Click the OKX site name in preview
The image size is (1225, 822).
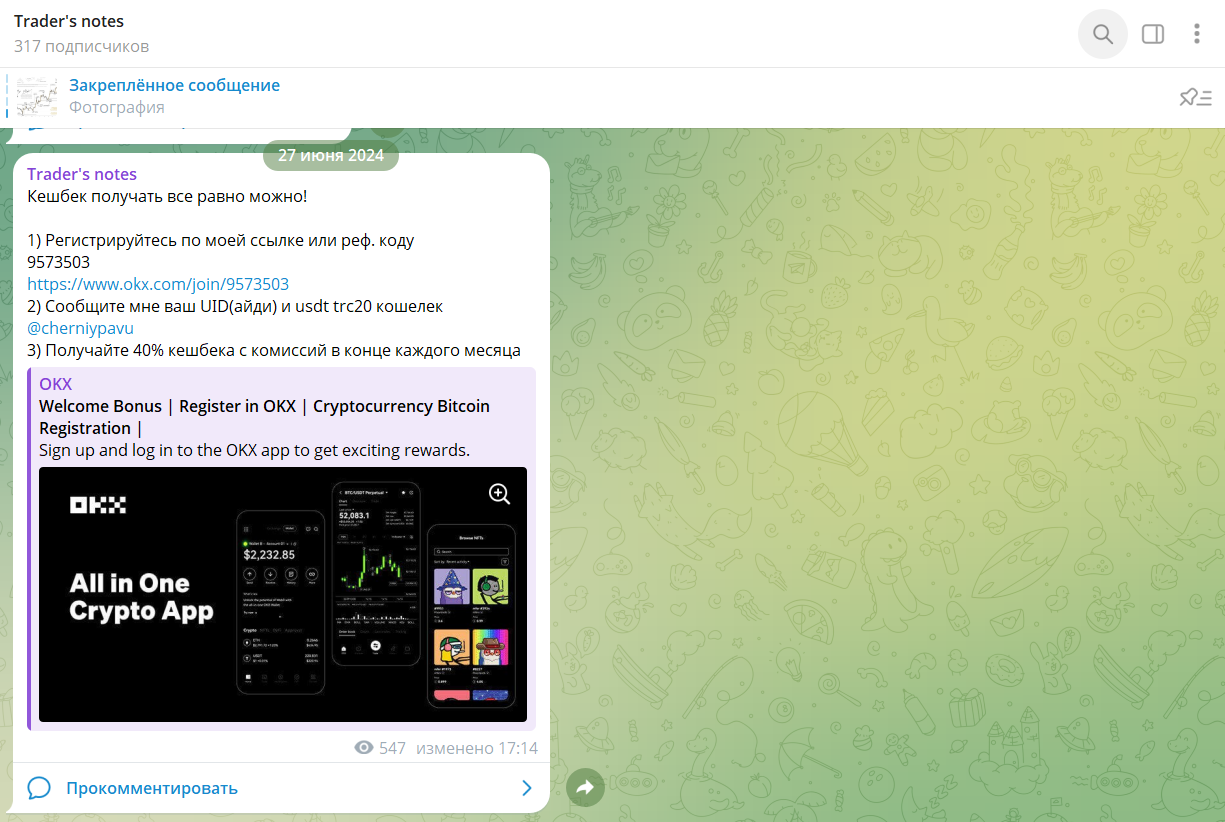coord(56,384)
